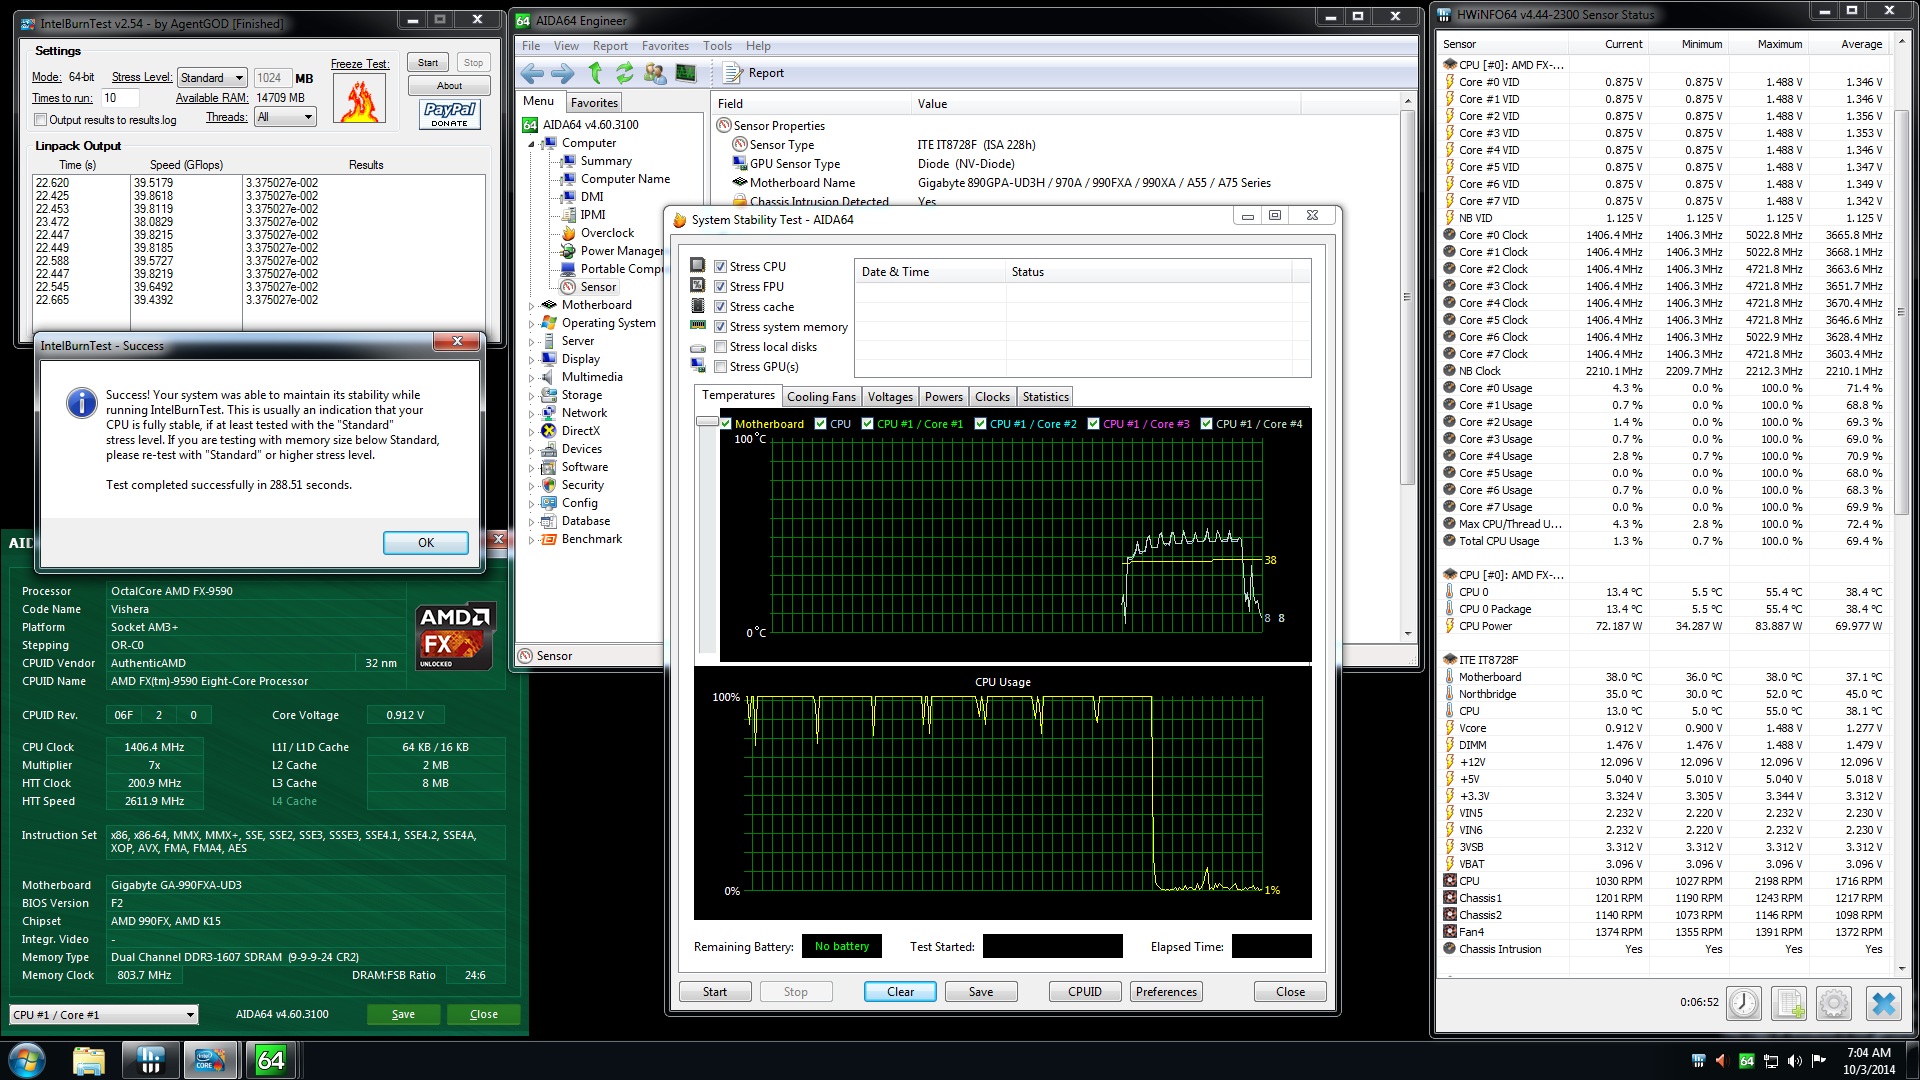The image size is (1920, 1080).
Task: Refresh AIDA64 with the green arrows icon
Action: [x=625, y=73]
